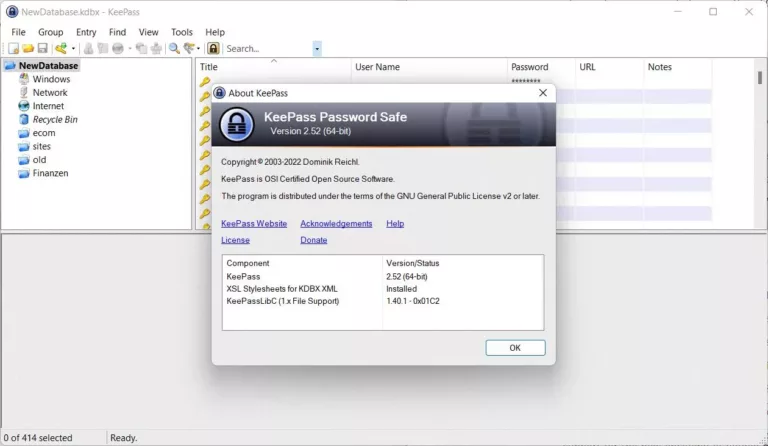Open the Donate link
Screen dimensions: 768x446
click(313, 240)
